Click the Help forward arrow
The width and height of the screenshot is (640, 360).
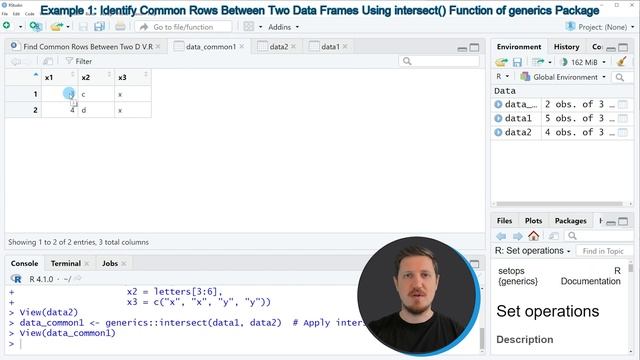[518, 236]
